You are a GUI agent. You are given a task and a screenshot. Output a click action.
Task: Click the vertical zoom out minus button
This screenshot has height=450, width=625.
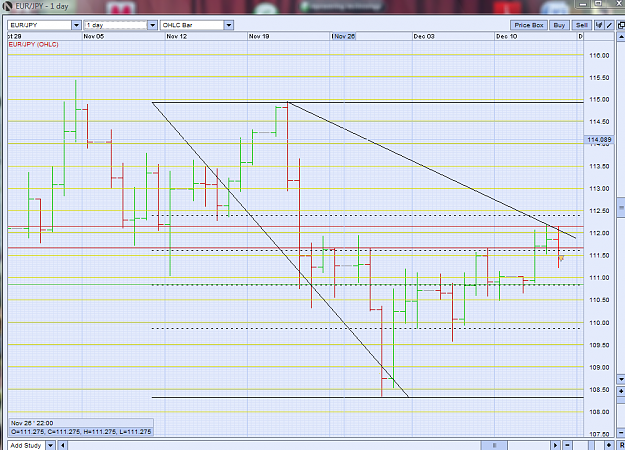click(x=621, y=432)
